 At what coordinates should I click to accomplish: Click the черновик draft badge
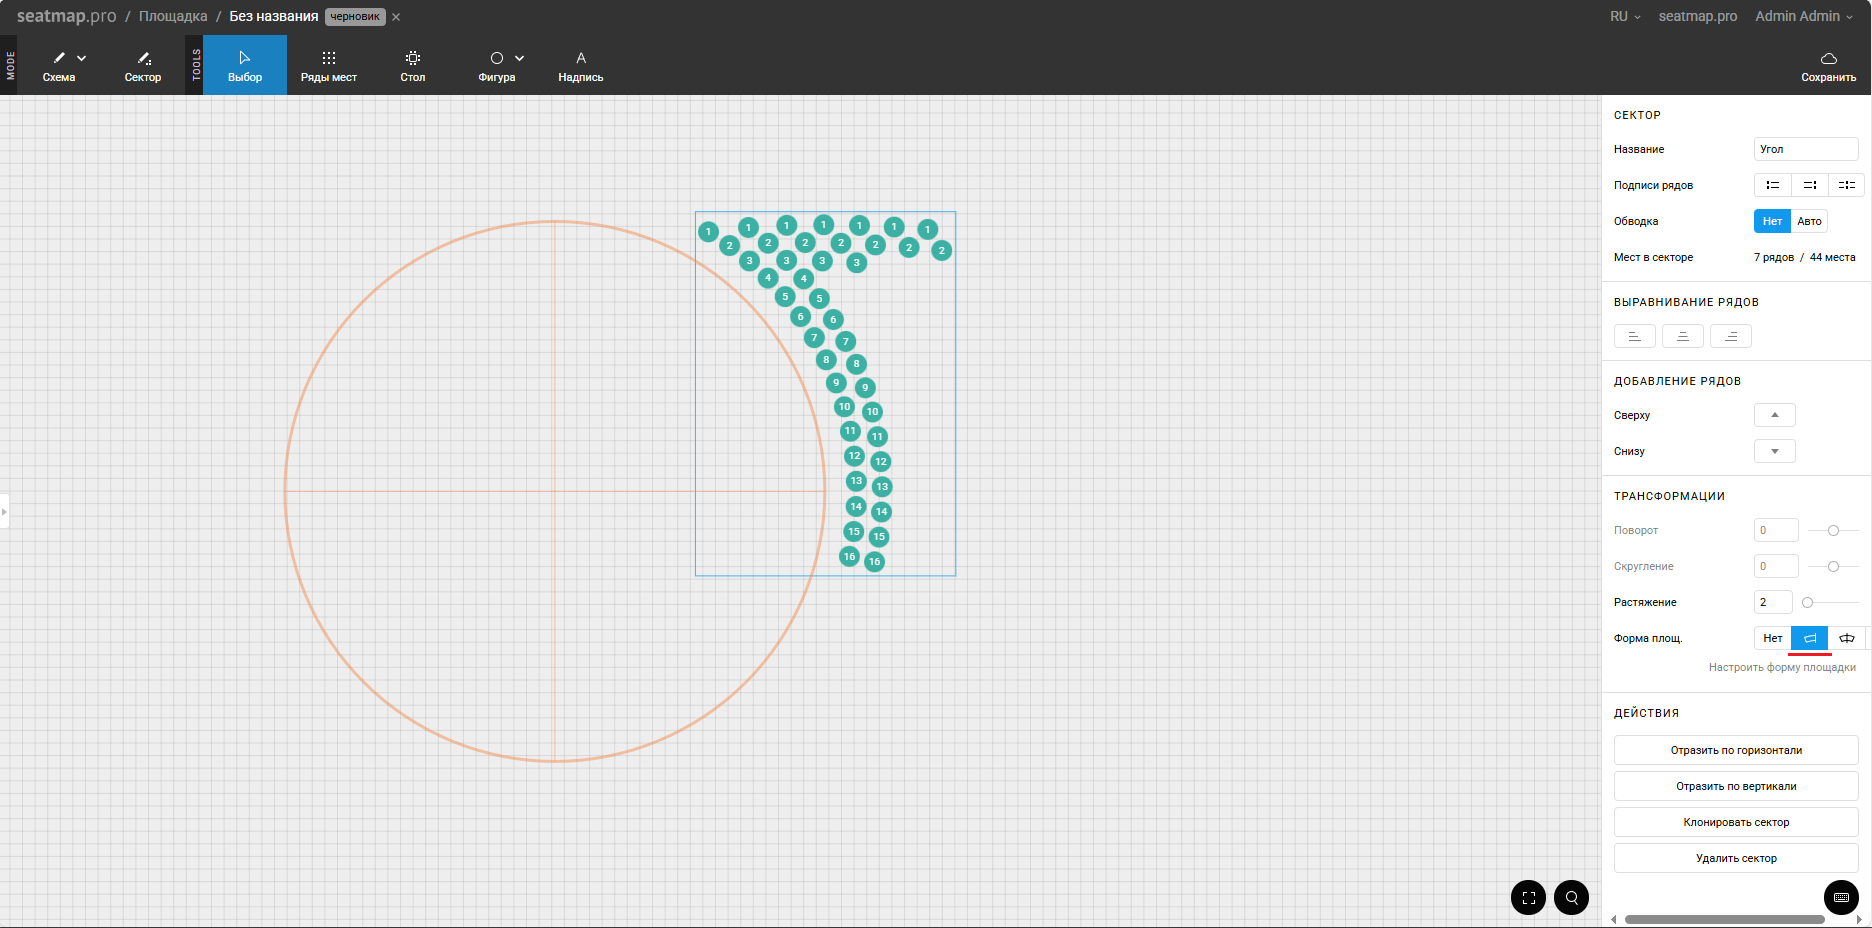(x=355, y=17)
